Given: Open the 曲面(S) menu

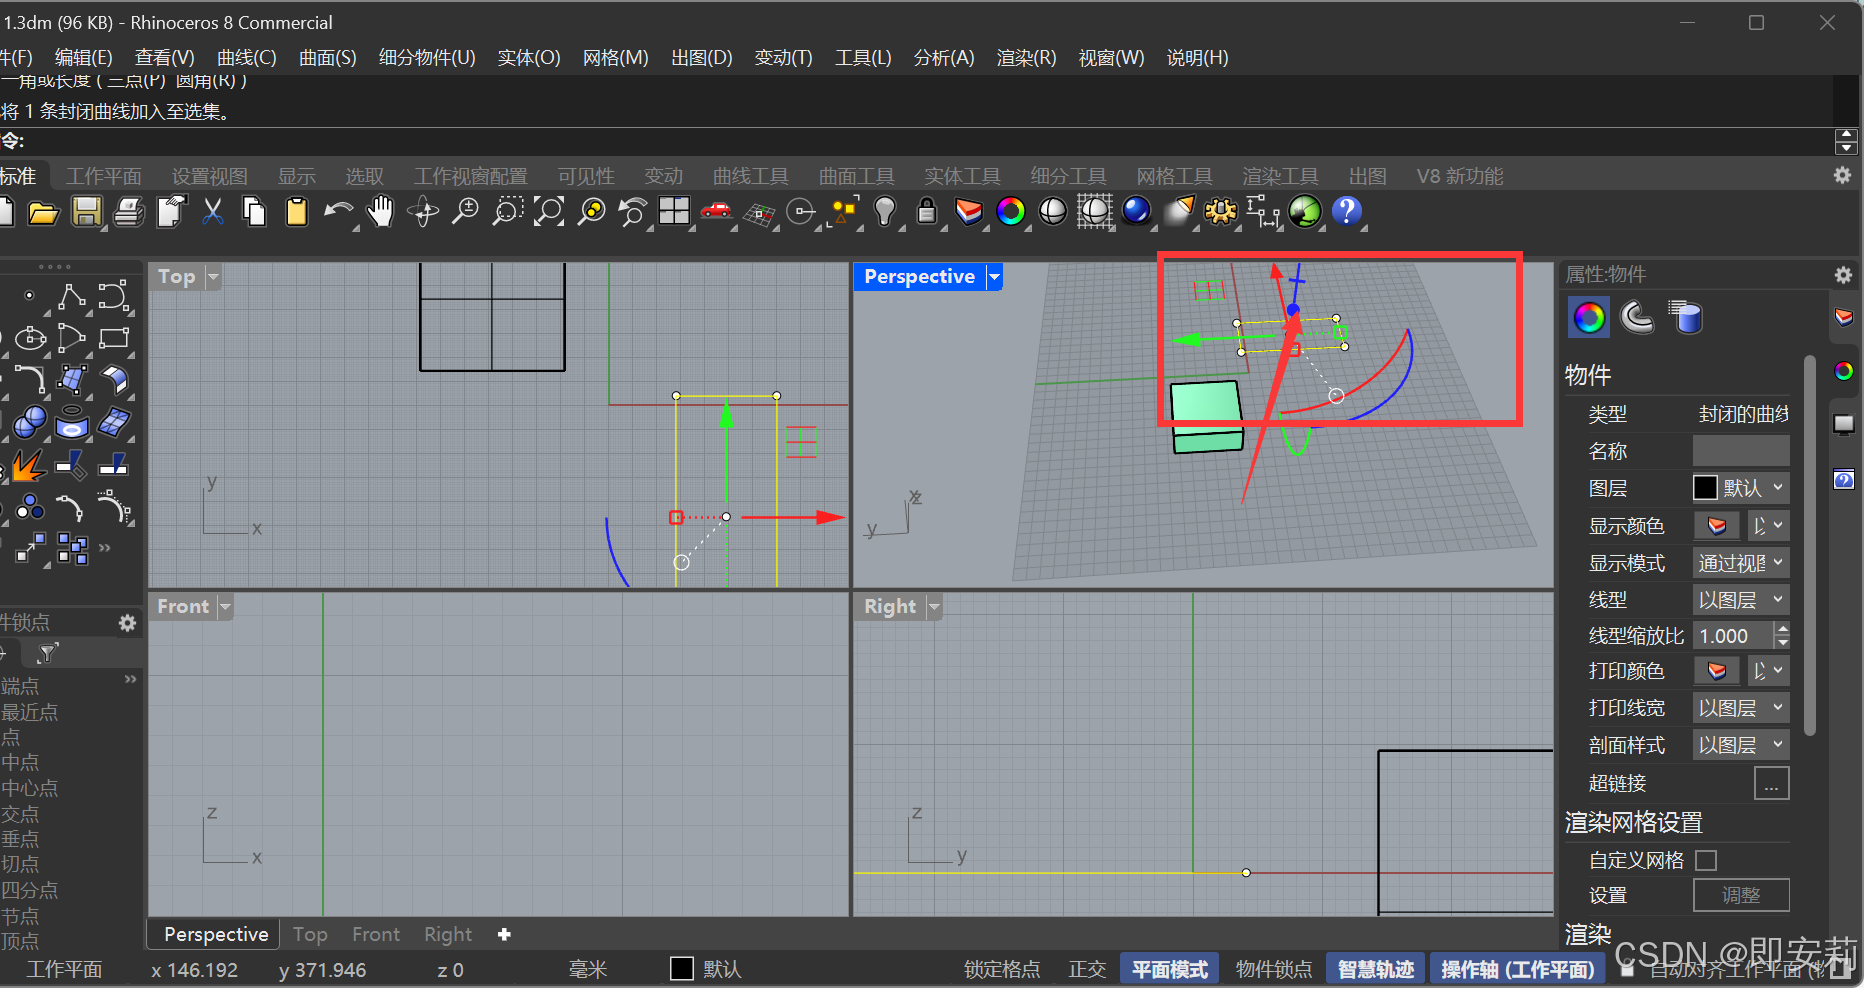Looking at the screenshot, I should click(328, 58).
